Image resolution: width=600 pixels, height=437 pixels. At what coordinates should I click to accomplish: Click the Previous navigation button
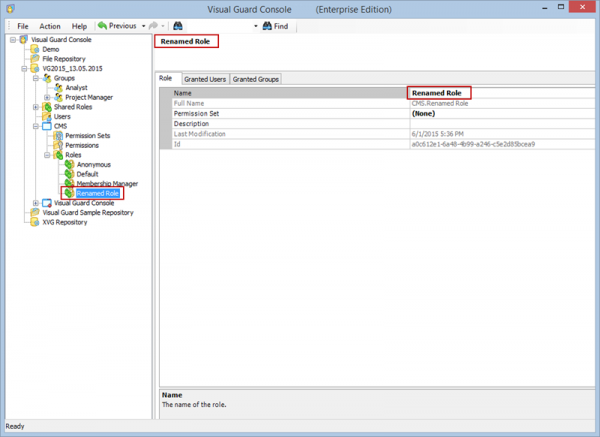(x=117, y=26)
